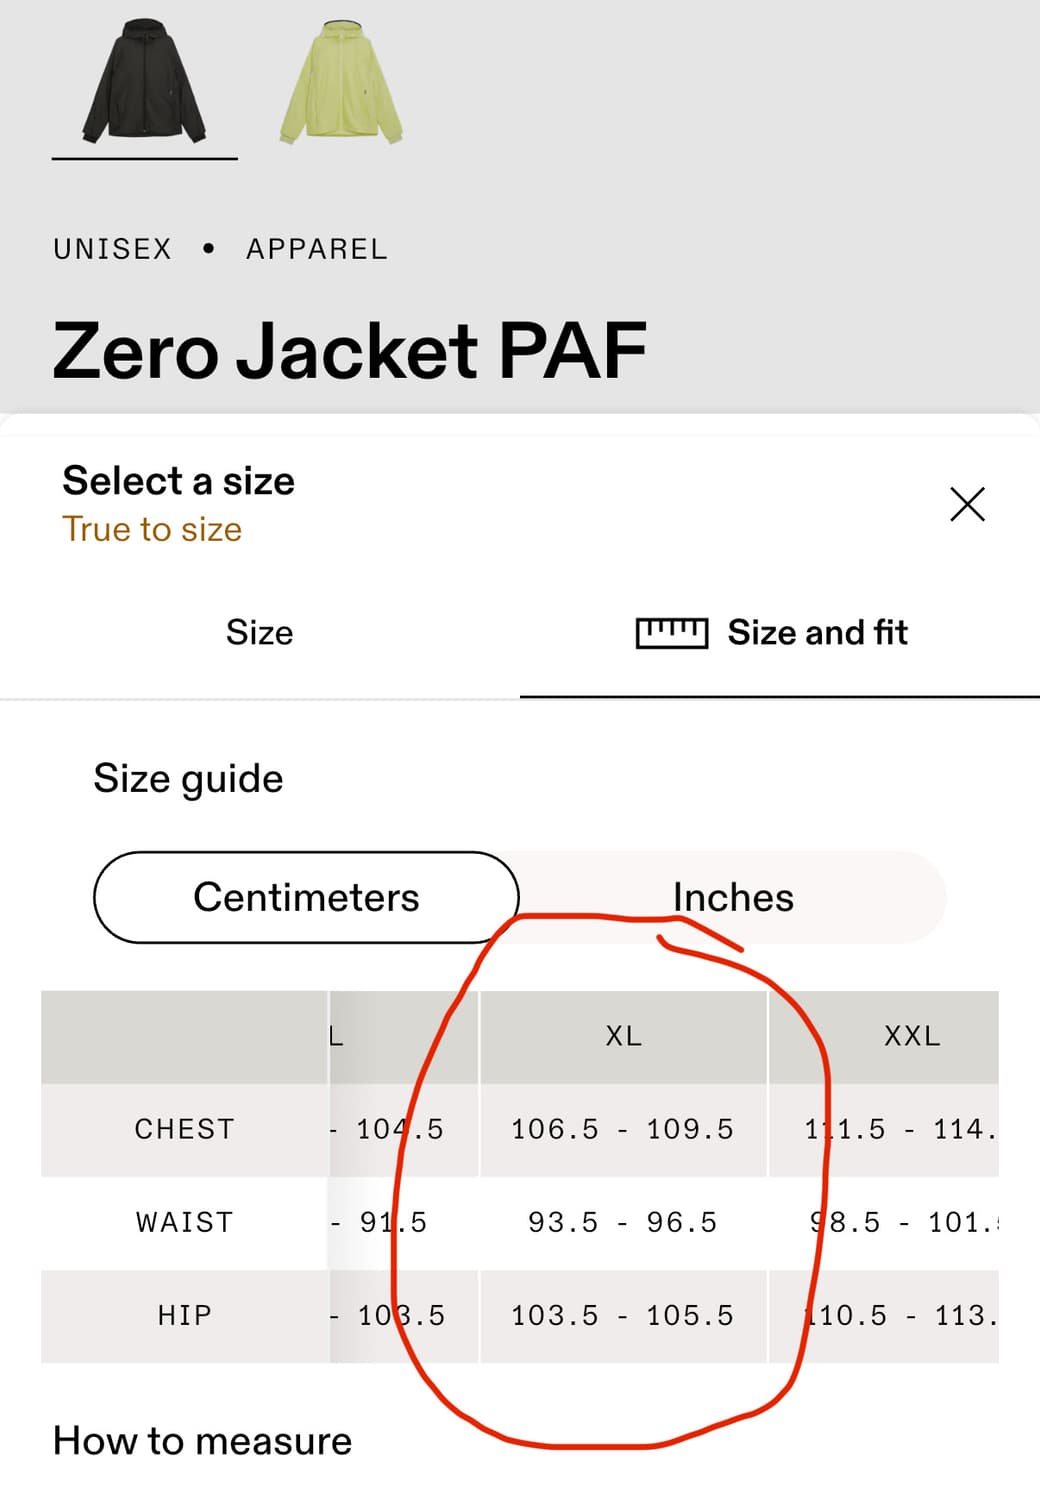Click the XL chest measurement cell

click(624, 1128)
